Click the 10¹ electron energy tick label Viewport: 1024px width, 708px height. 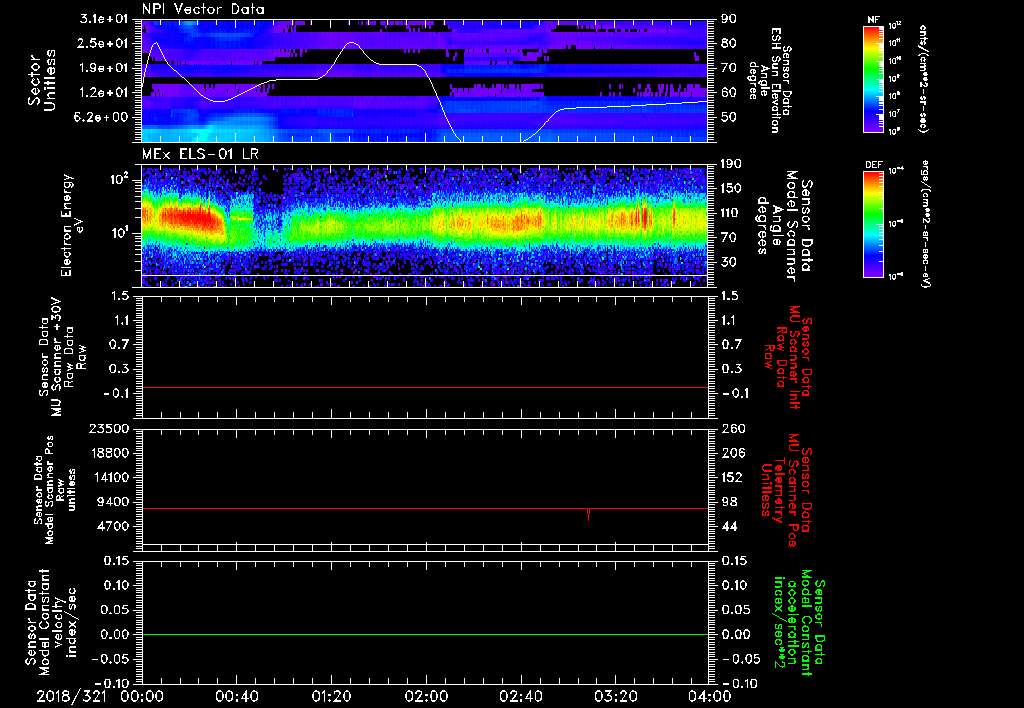click(x=119, y=233)
